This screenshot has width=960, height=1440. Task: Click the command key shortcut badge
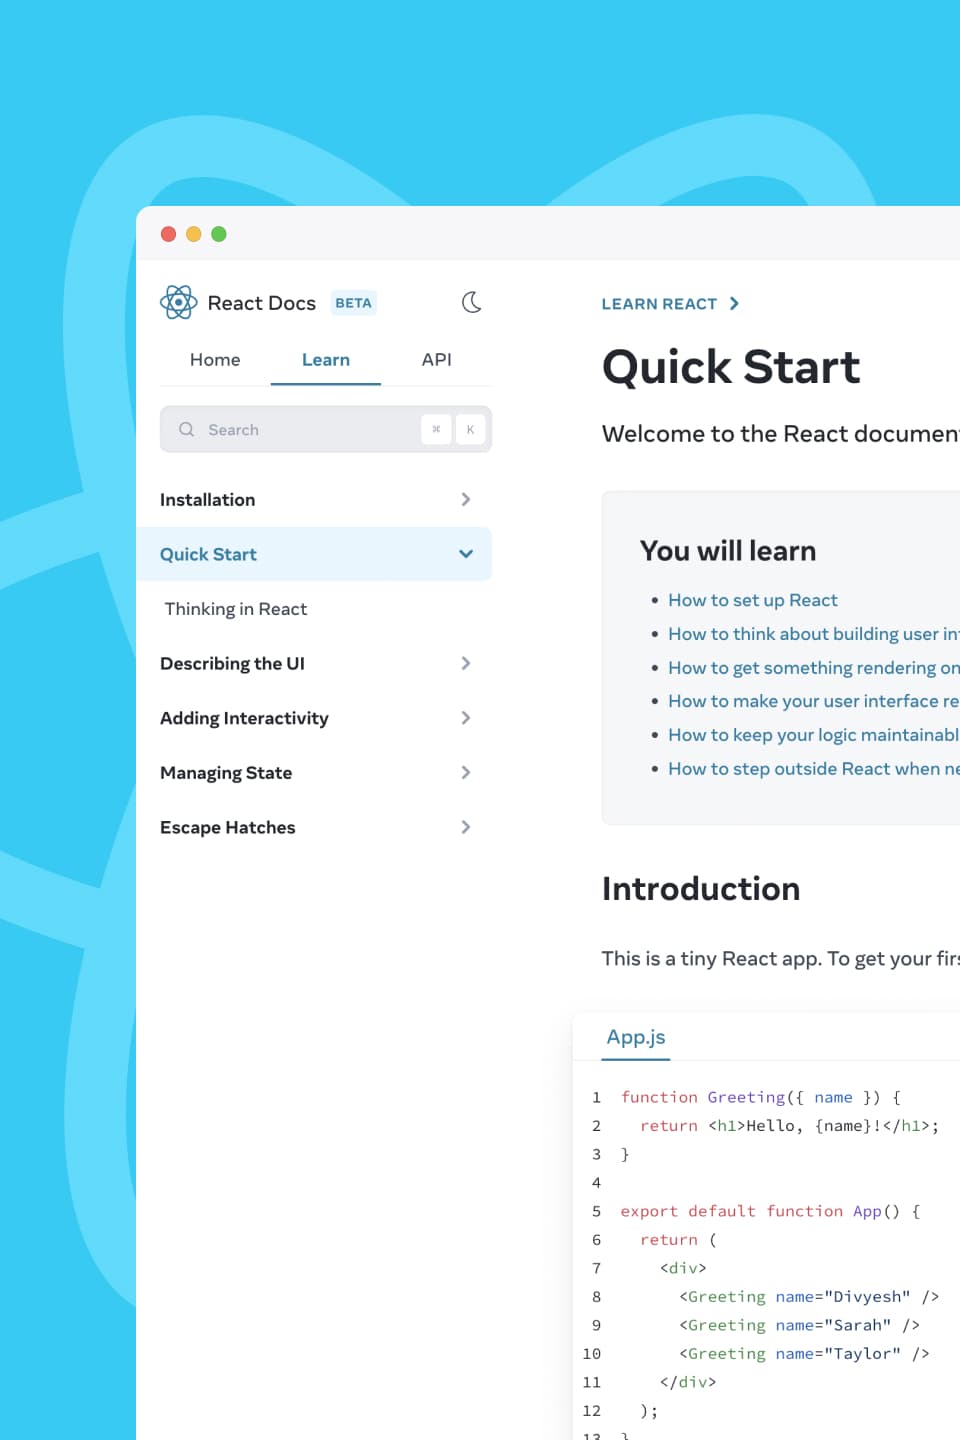[436, 429]
